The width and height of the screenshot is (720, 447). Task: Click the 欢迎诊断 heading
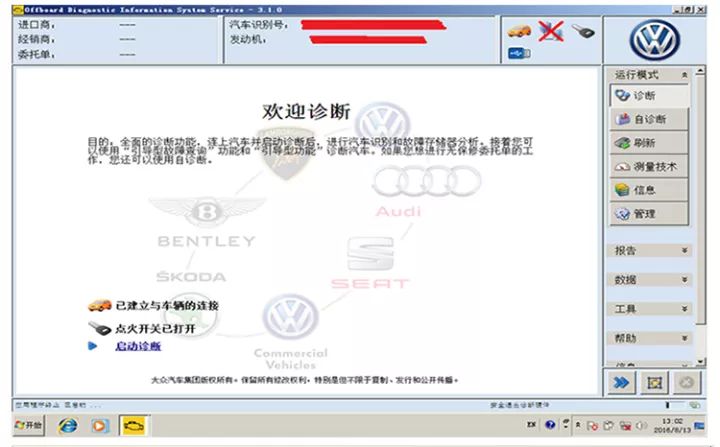(306, 112)
